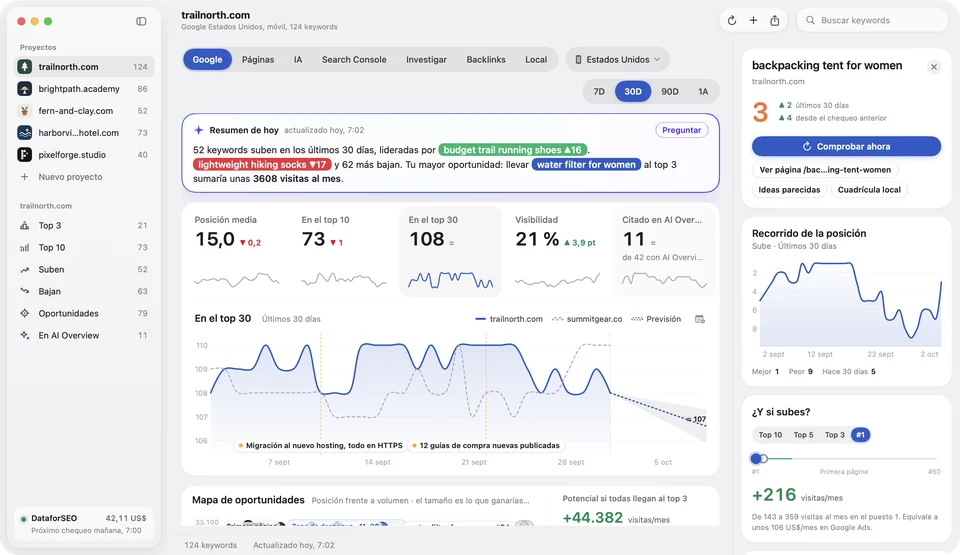Toggle the Previsión legend series
960x555 pixels.
coord(656,319)
